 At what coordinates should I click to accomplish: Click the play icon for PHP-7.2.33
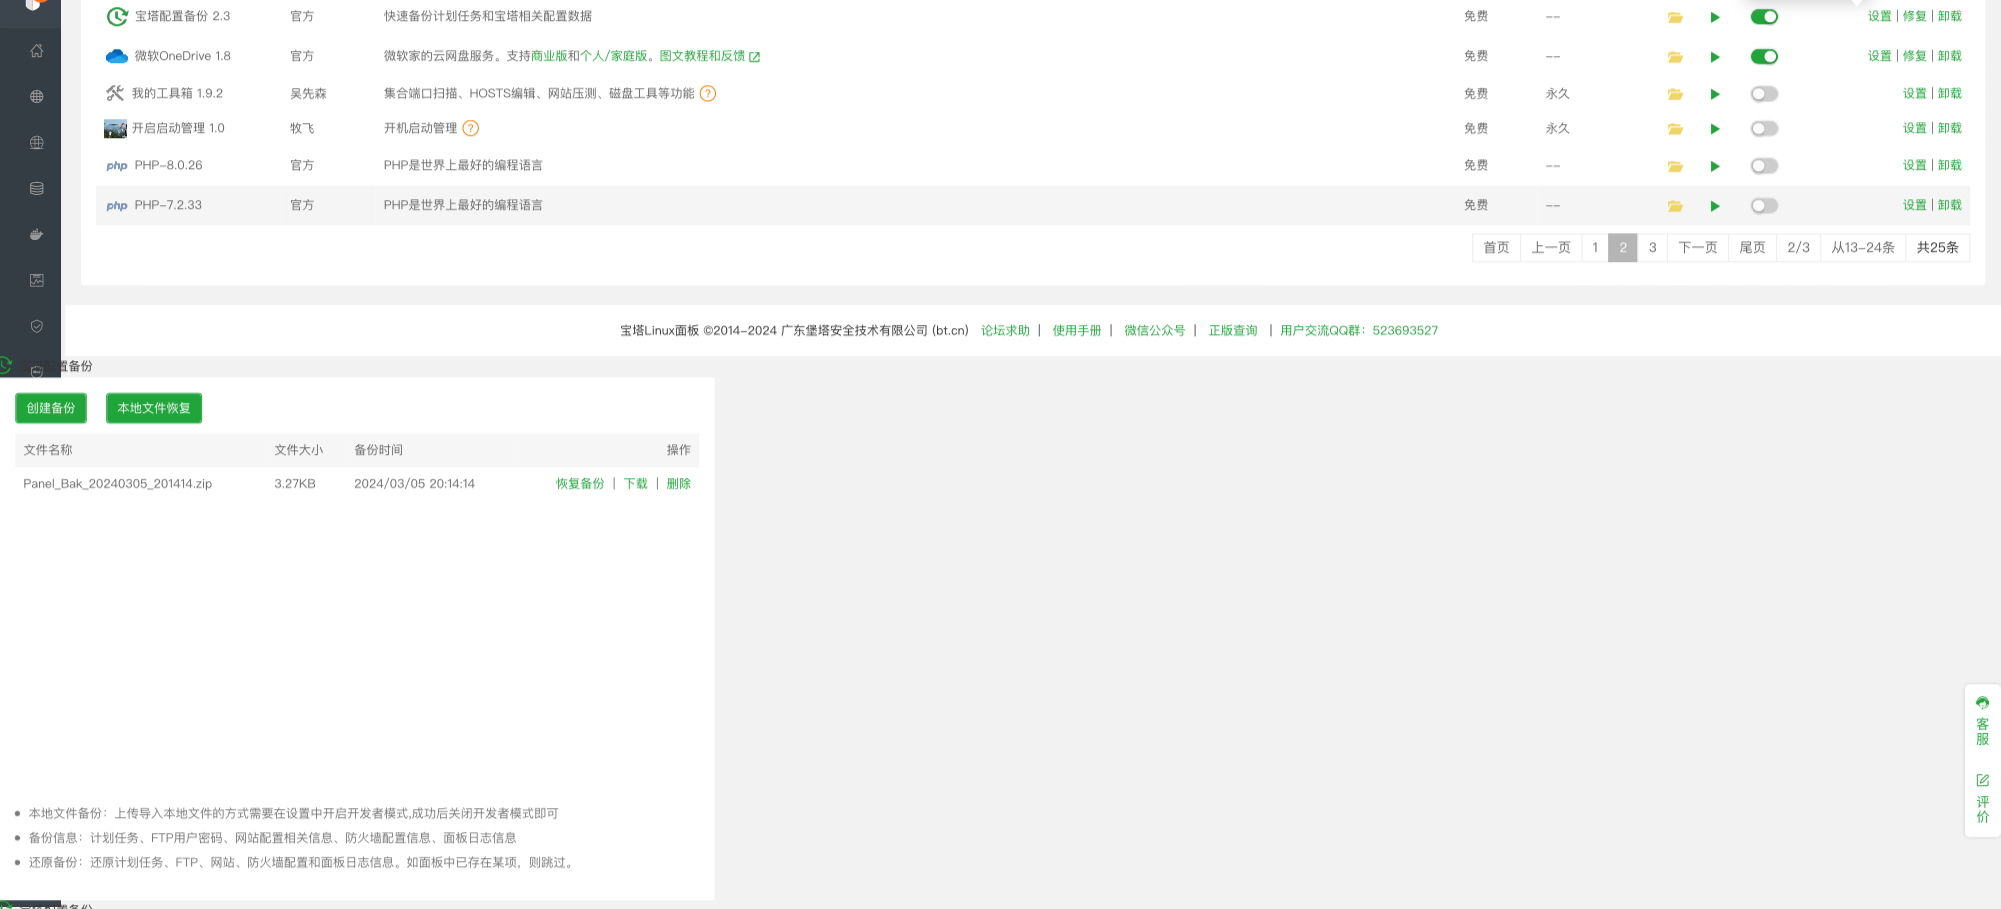tap(1715, 206)
